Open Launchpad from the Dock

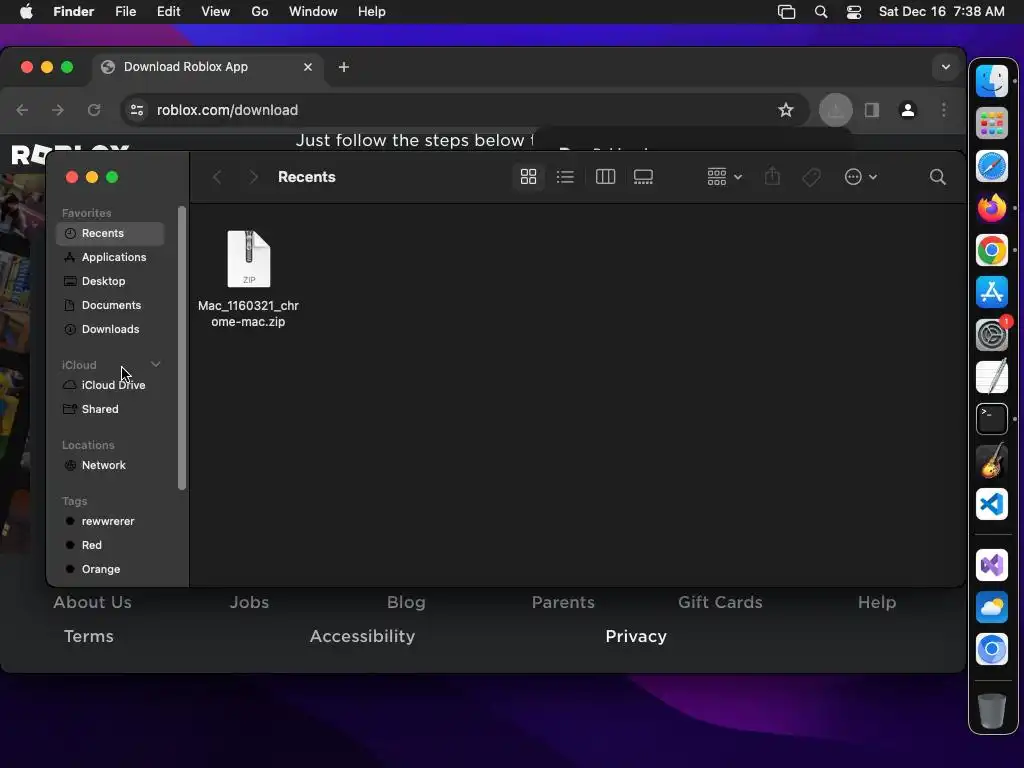coord(991,123)
